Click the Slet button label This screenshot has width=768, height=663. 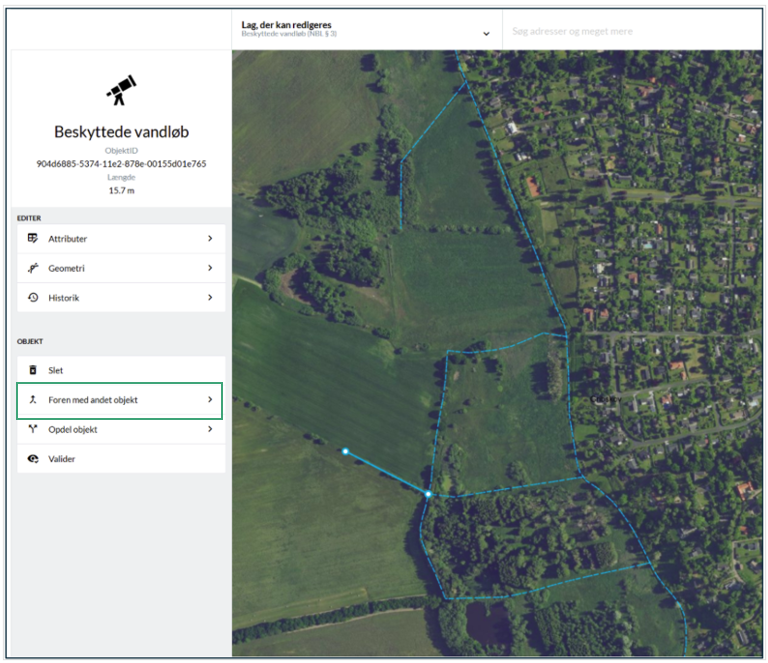55,370
